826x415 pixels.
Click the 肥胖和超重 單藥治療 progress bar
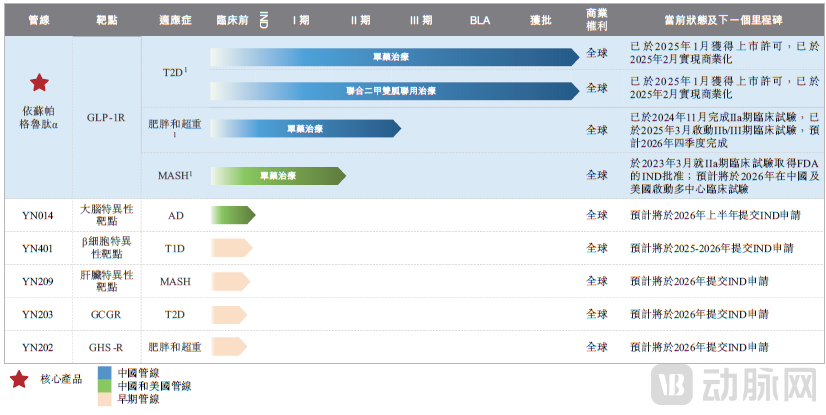coord(305,129)
